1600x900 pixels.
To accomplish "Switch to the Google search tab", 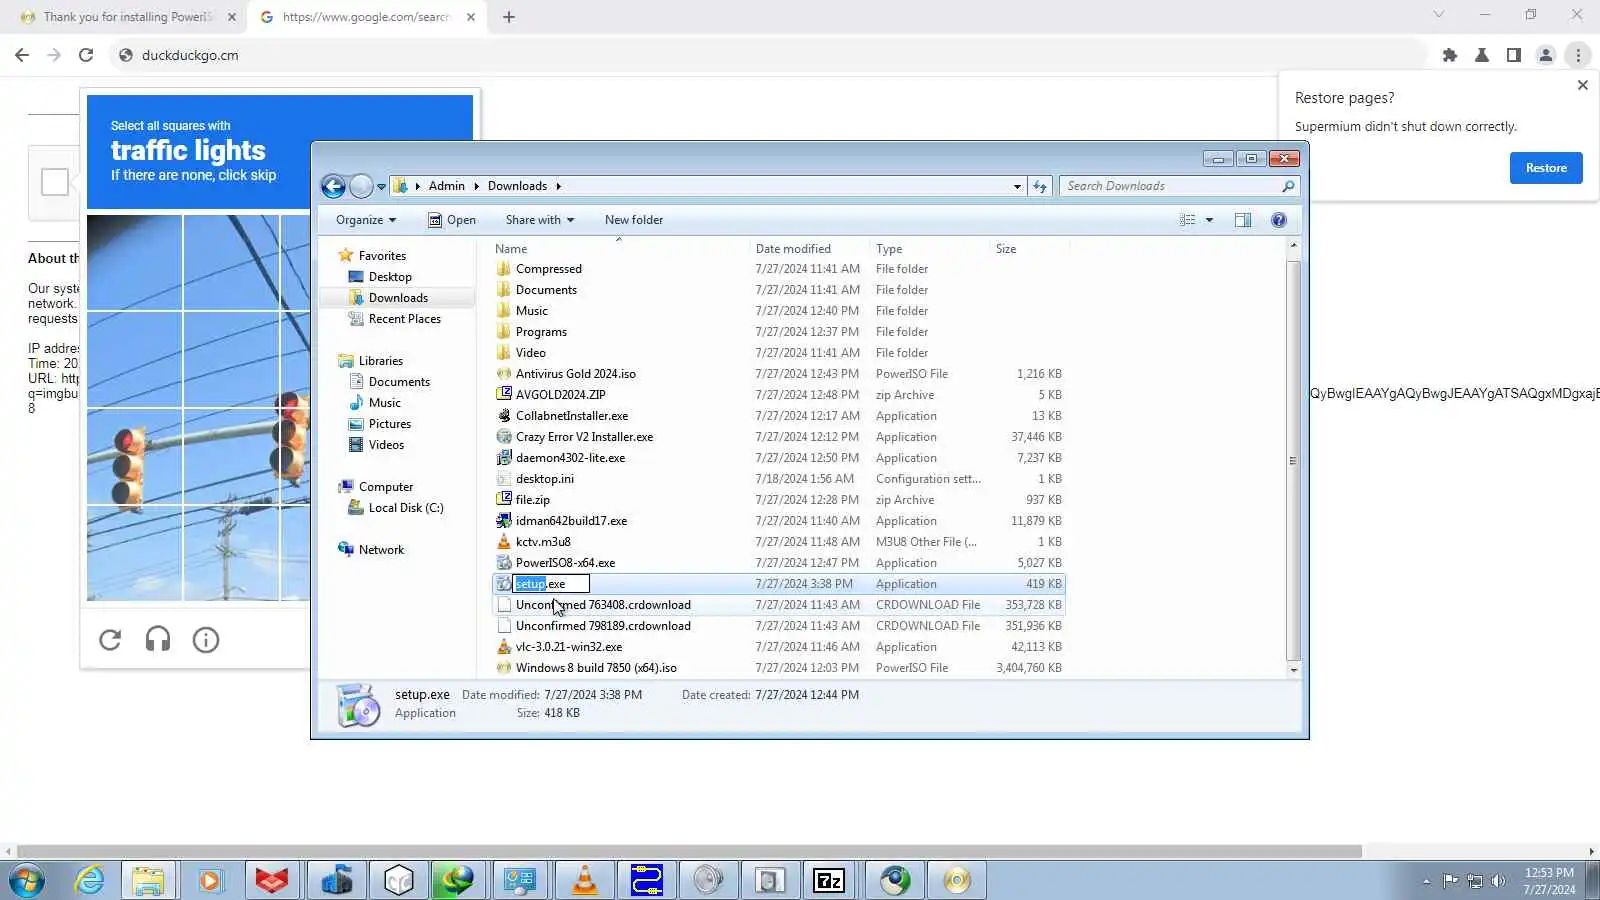I will pyautogui.click(x=365, y=17).
